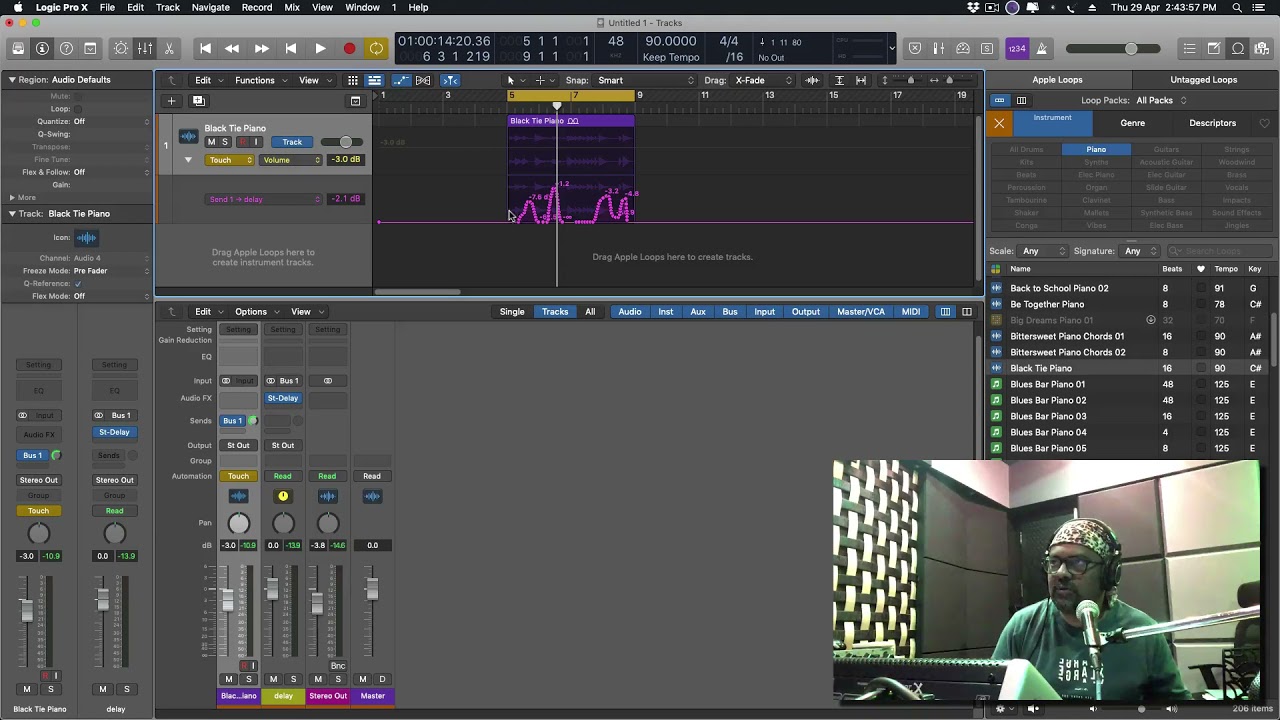
Task: Solo the Black Tie Piano track header
Action: [225, 142]
